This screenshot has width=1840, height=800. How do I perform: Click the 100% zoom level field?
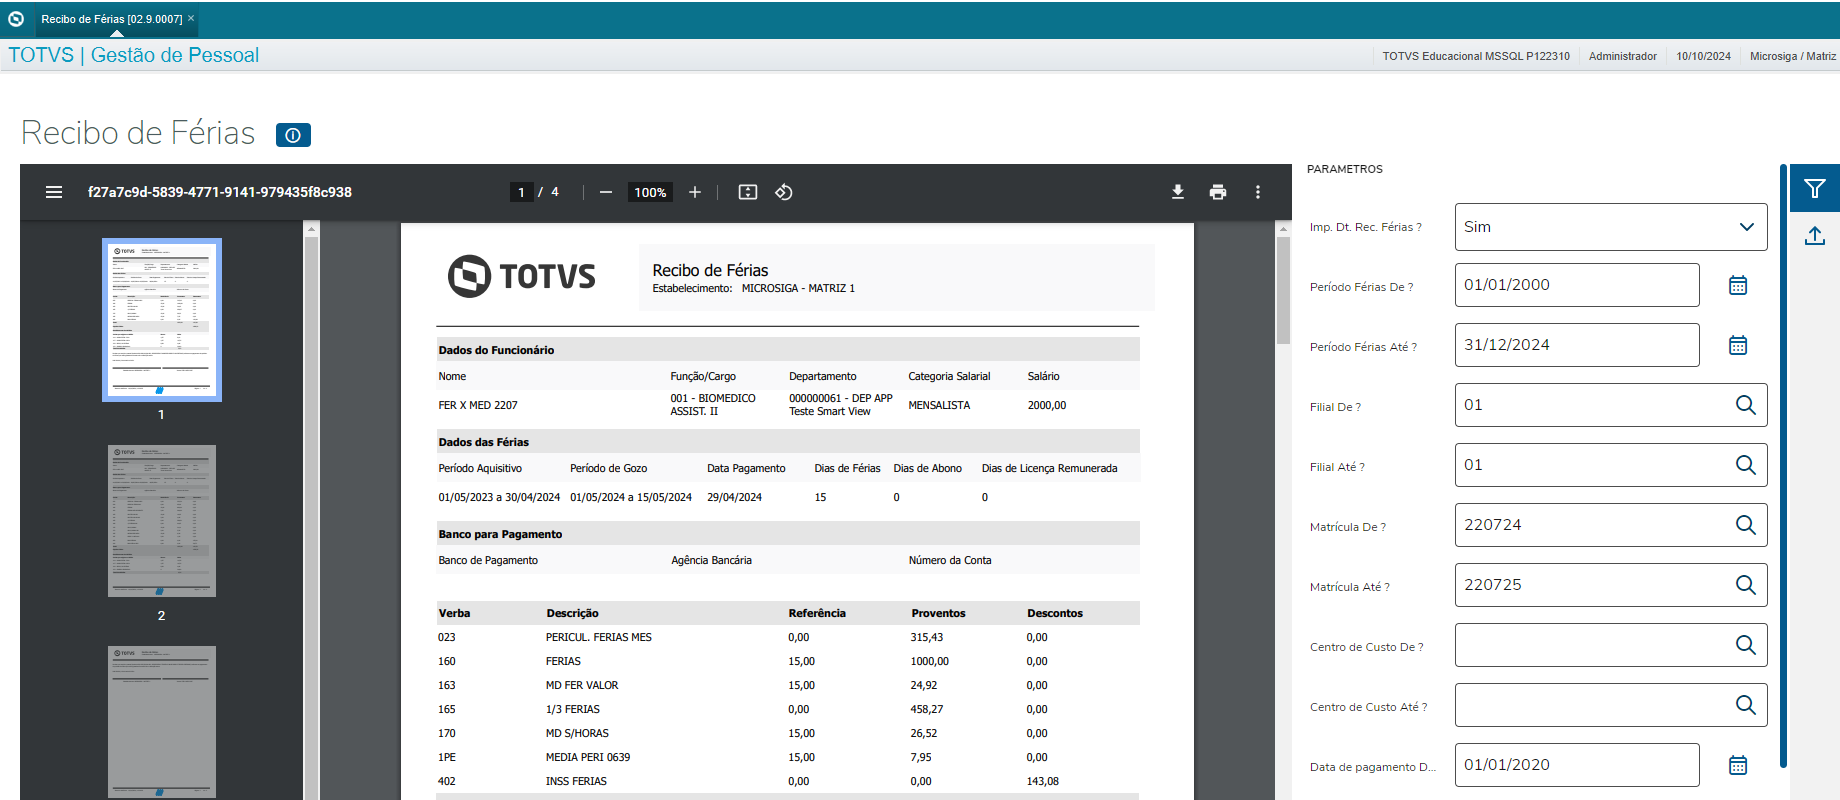tap(650, 192)
